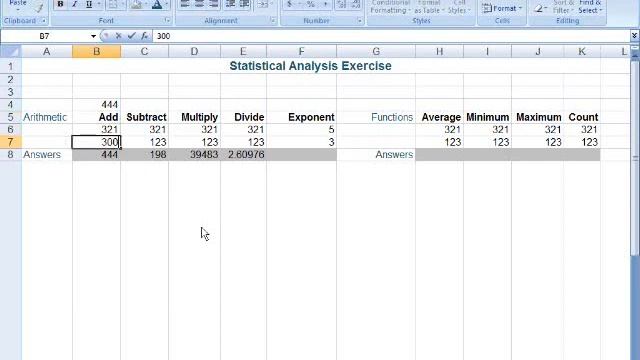Select the cell containing 198
Image resolution: width=640 pixels, height=360 pixels.
click(x=144, y=155)
